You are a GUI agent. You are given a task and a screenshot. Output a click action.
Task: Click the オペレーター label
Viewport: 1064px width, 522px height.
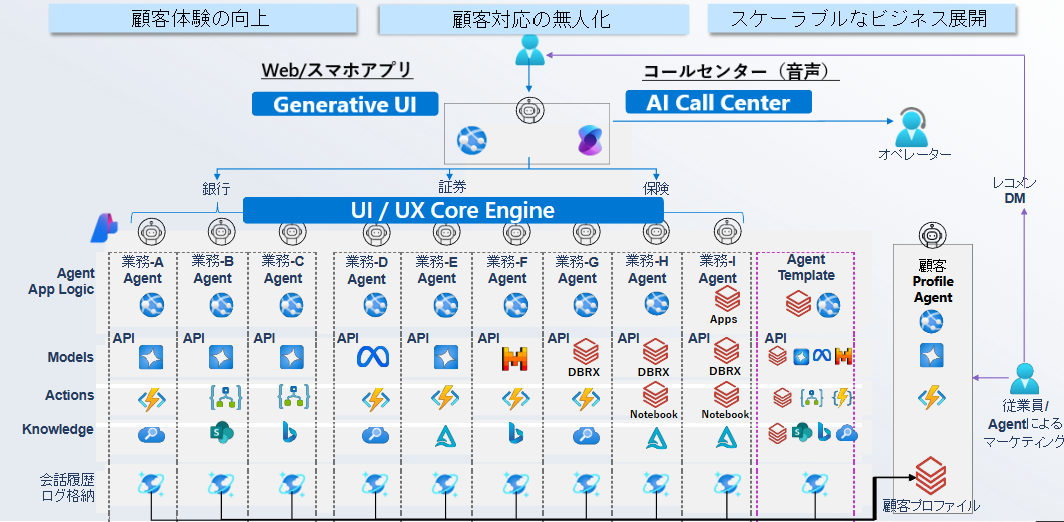coord(915,155)
